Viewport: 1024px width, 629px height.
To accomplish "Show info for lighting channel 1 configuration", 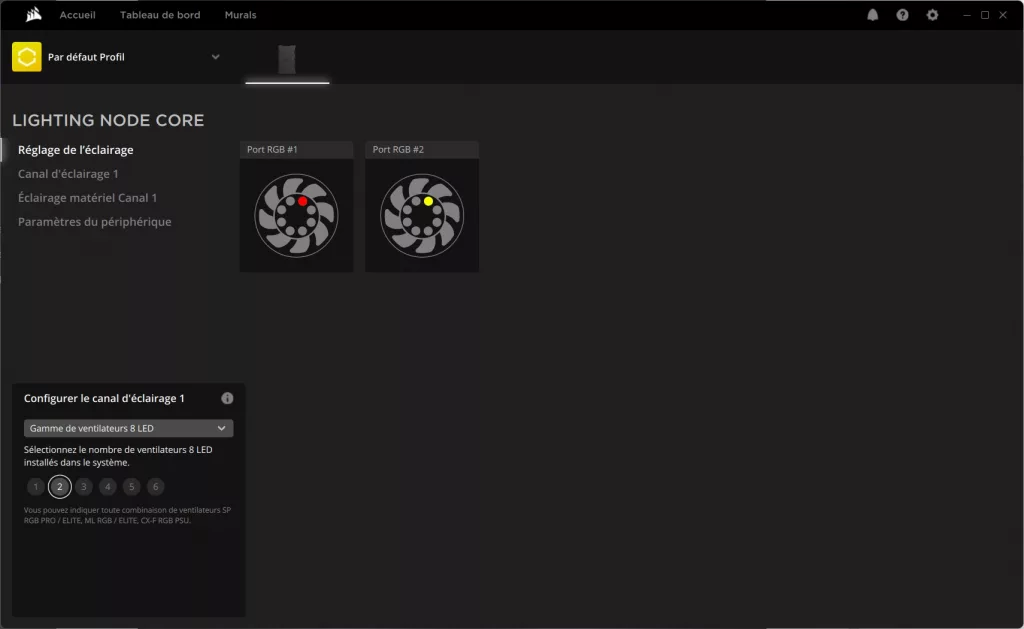I will click(227, 398).
